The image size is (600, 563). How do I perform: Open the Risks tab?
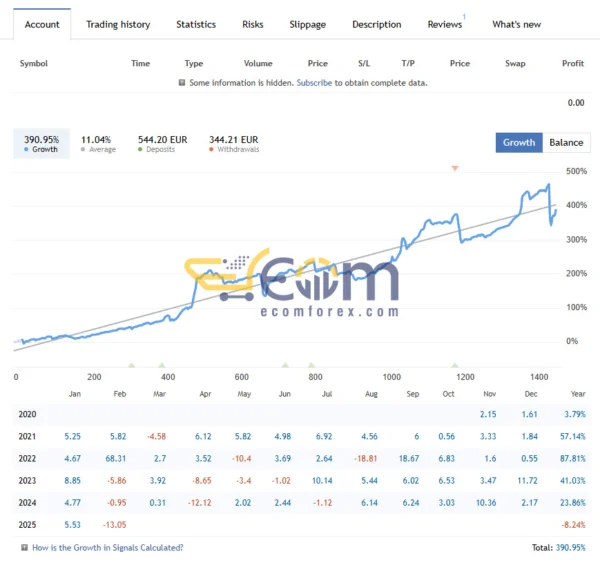(x=253, y=24)
